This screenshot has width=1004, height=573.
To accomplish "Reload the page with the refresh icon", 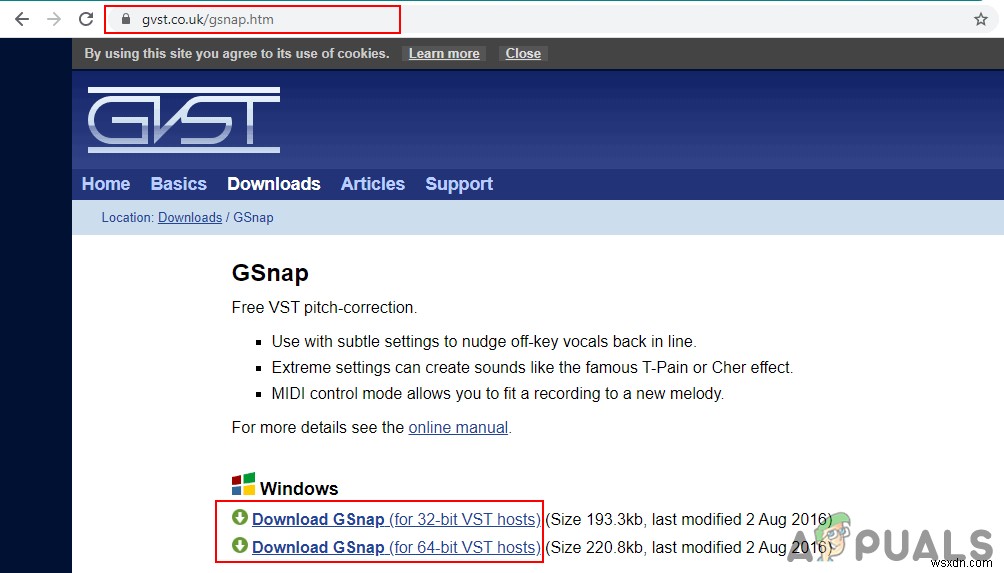I will click(86, 19).
